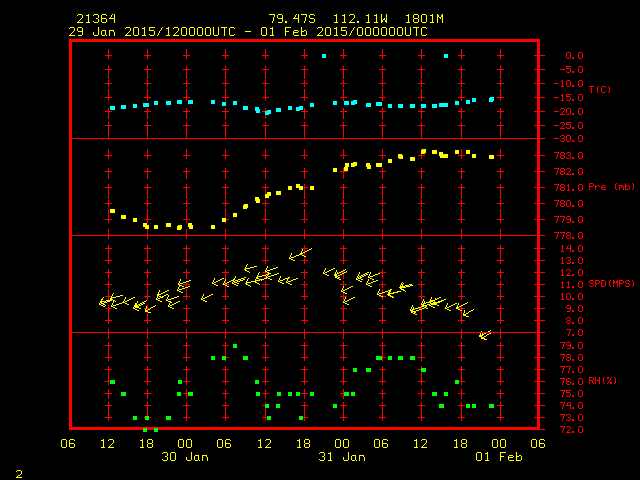Image resolution: width=640 pixels, height=480 pixels.
Task: Click the start timestamp 29 Jan 2015/120000UTC
Action: click(152, 32)
